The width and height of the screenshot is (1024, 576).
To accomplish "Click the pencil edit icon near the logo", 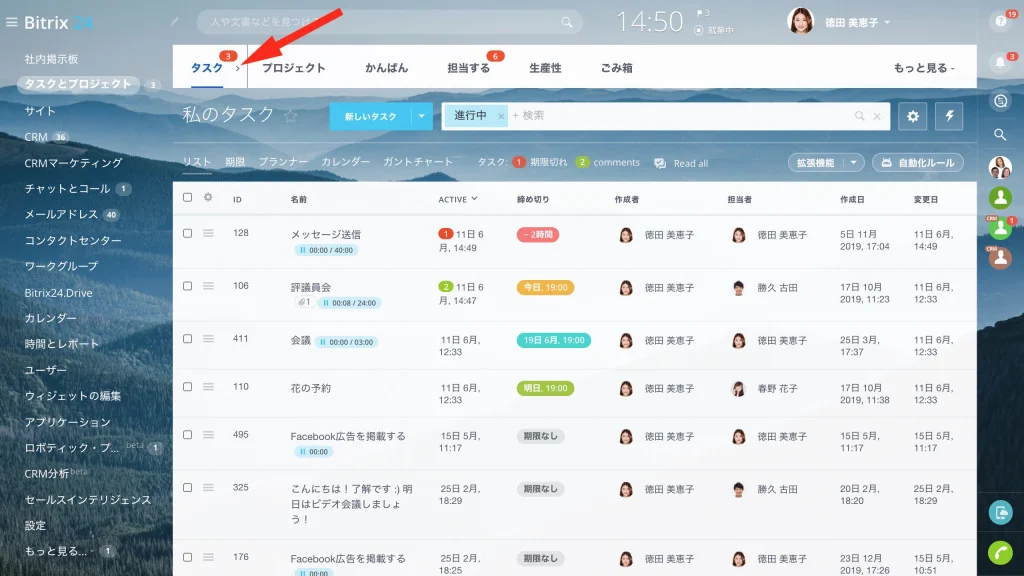I will [x=174, y=22].
